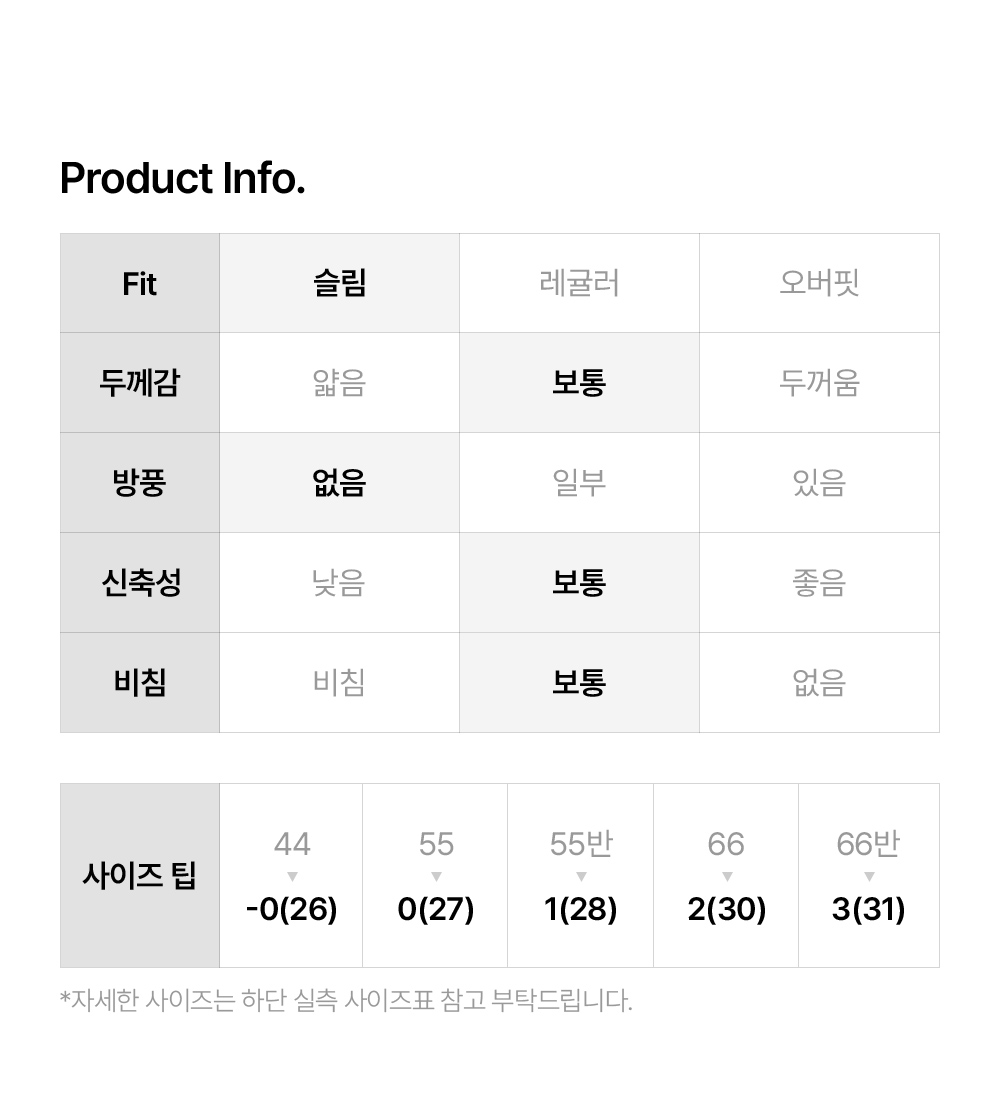Click the small triangle below size 55
Viewport: 1000px width, 1110px height.
tap(436, 877)
